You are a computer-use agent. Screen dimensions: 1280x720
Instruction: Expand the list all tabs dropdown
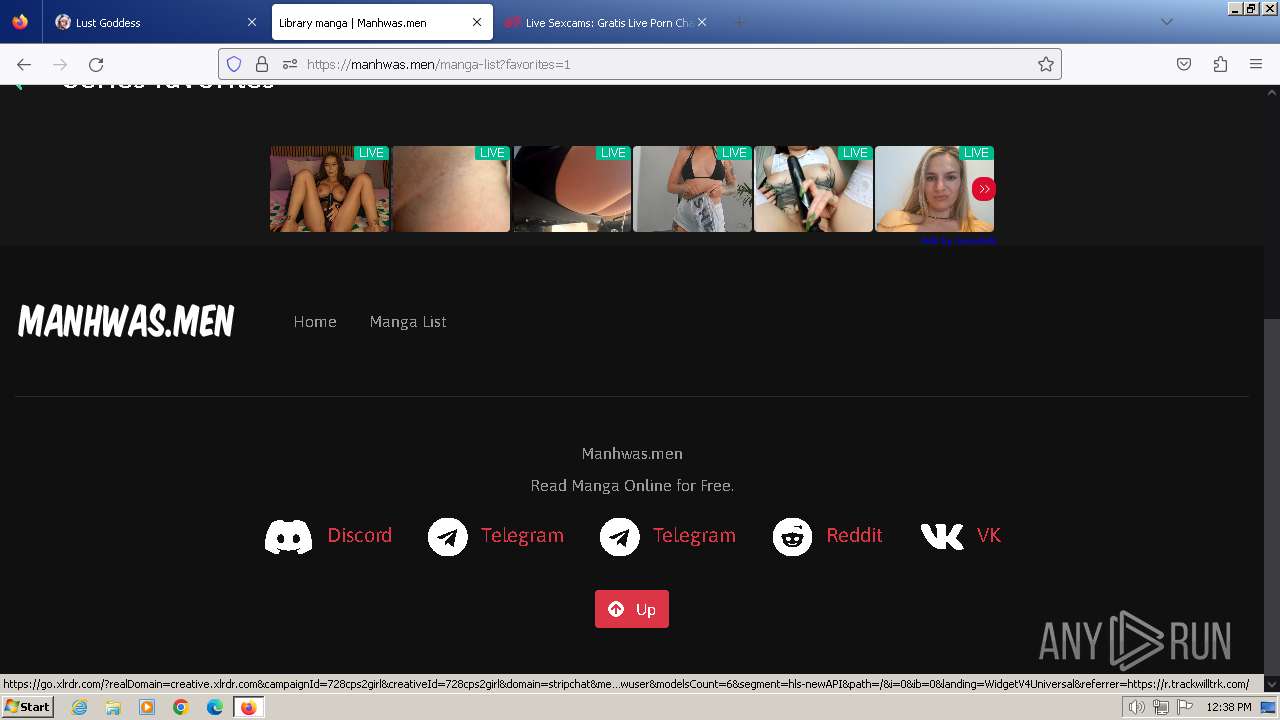[x=1166, y=22]
